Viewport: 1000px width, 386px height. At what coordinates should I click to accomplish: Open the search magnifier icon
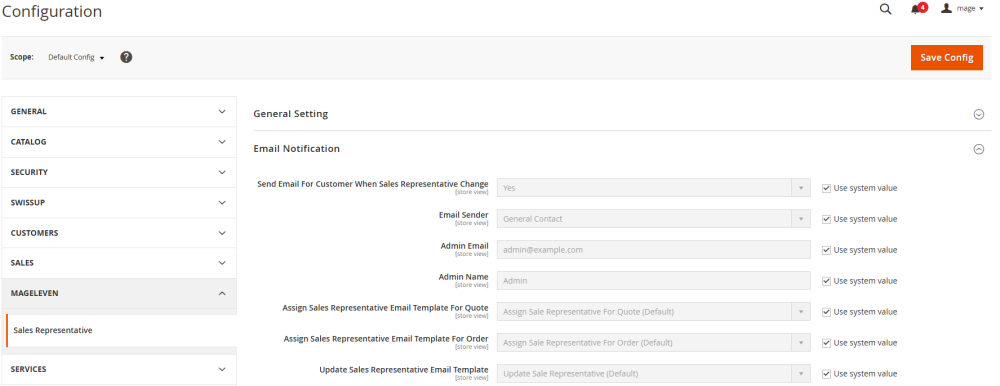coord(885,9)
